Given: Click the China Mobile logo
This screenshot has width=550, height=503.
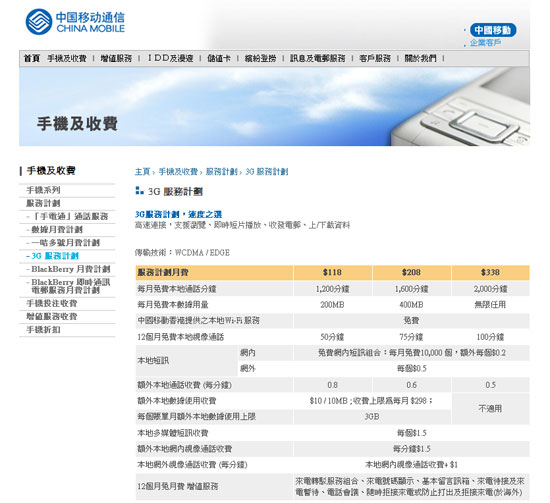Looking at the screenshot, I should (x=75, y=22).
